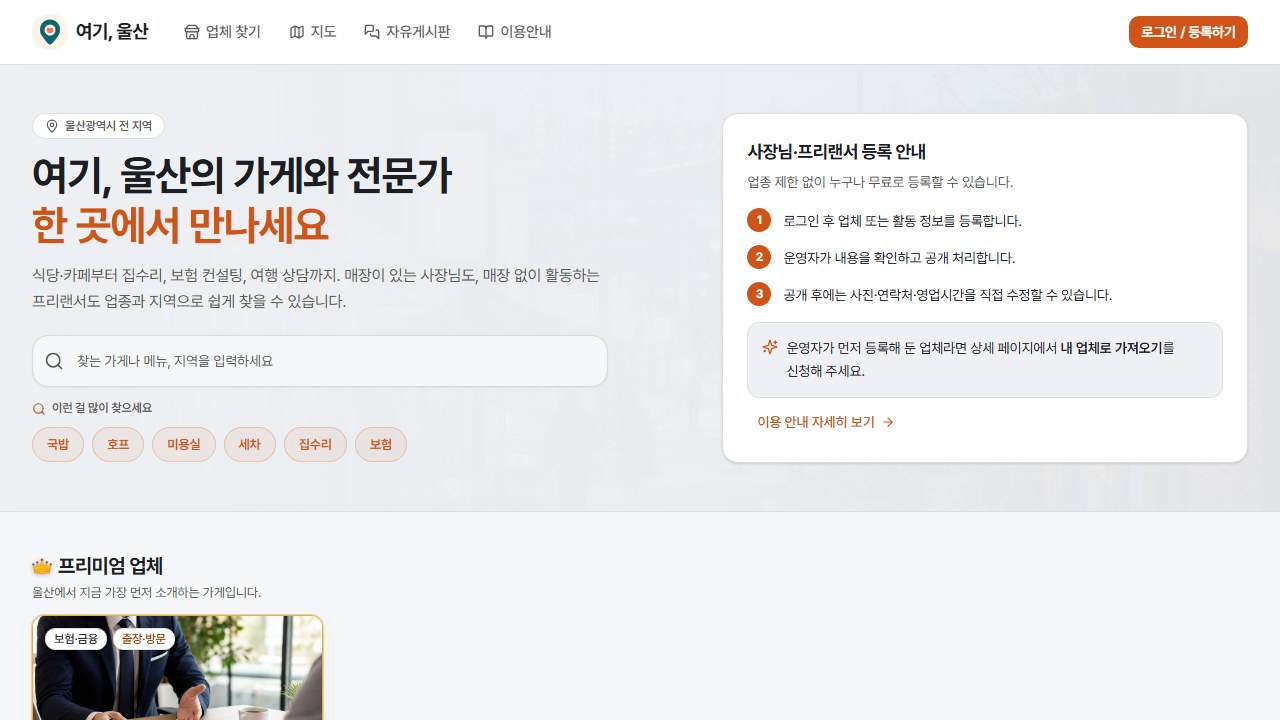Viewport: 1280px width, 720px height.
Task: Click the book icon beside 이용안내
Action: click(486, 32)
